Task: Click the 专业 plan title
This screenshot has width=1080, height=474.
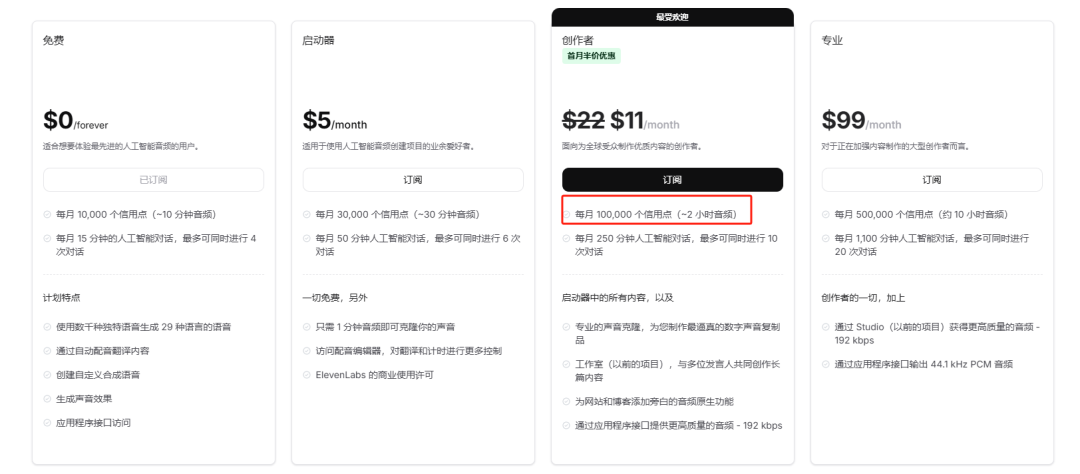Action: [832, 41]
